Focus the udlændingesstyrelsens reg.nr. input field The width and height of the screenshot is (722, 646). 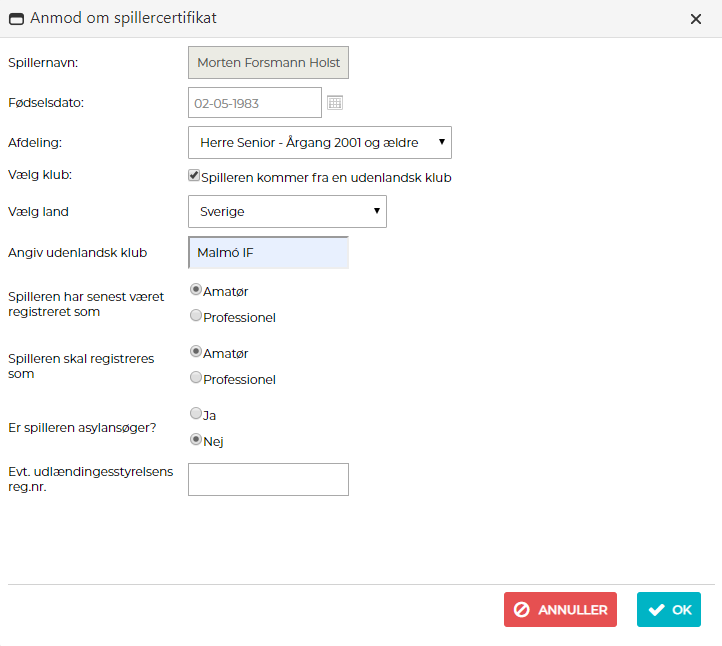coord(268,479)
